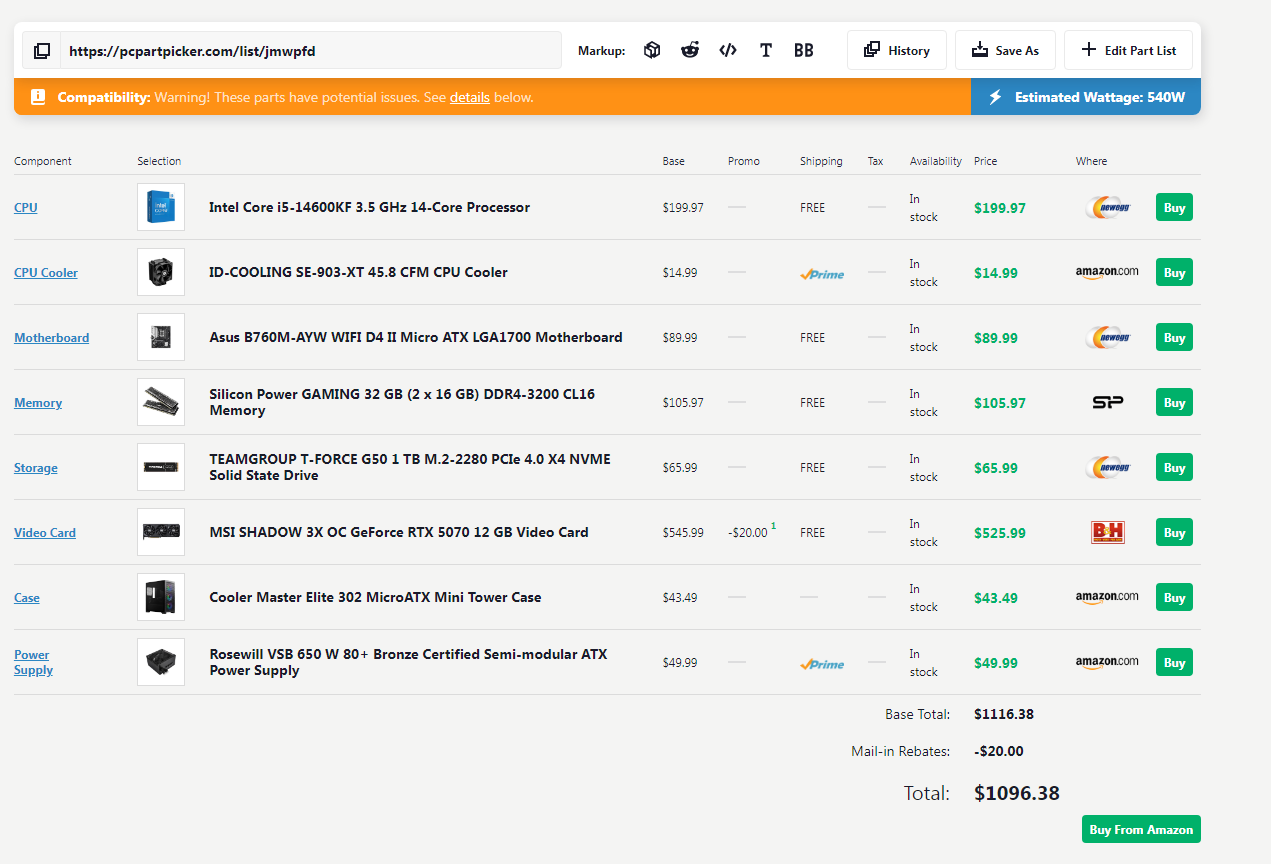The height and width of the screenshot is (864, 1271).
Task: Click Amazon logo in CPU Cooler row
Action: (1107, 272)
